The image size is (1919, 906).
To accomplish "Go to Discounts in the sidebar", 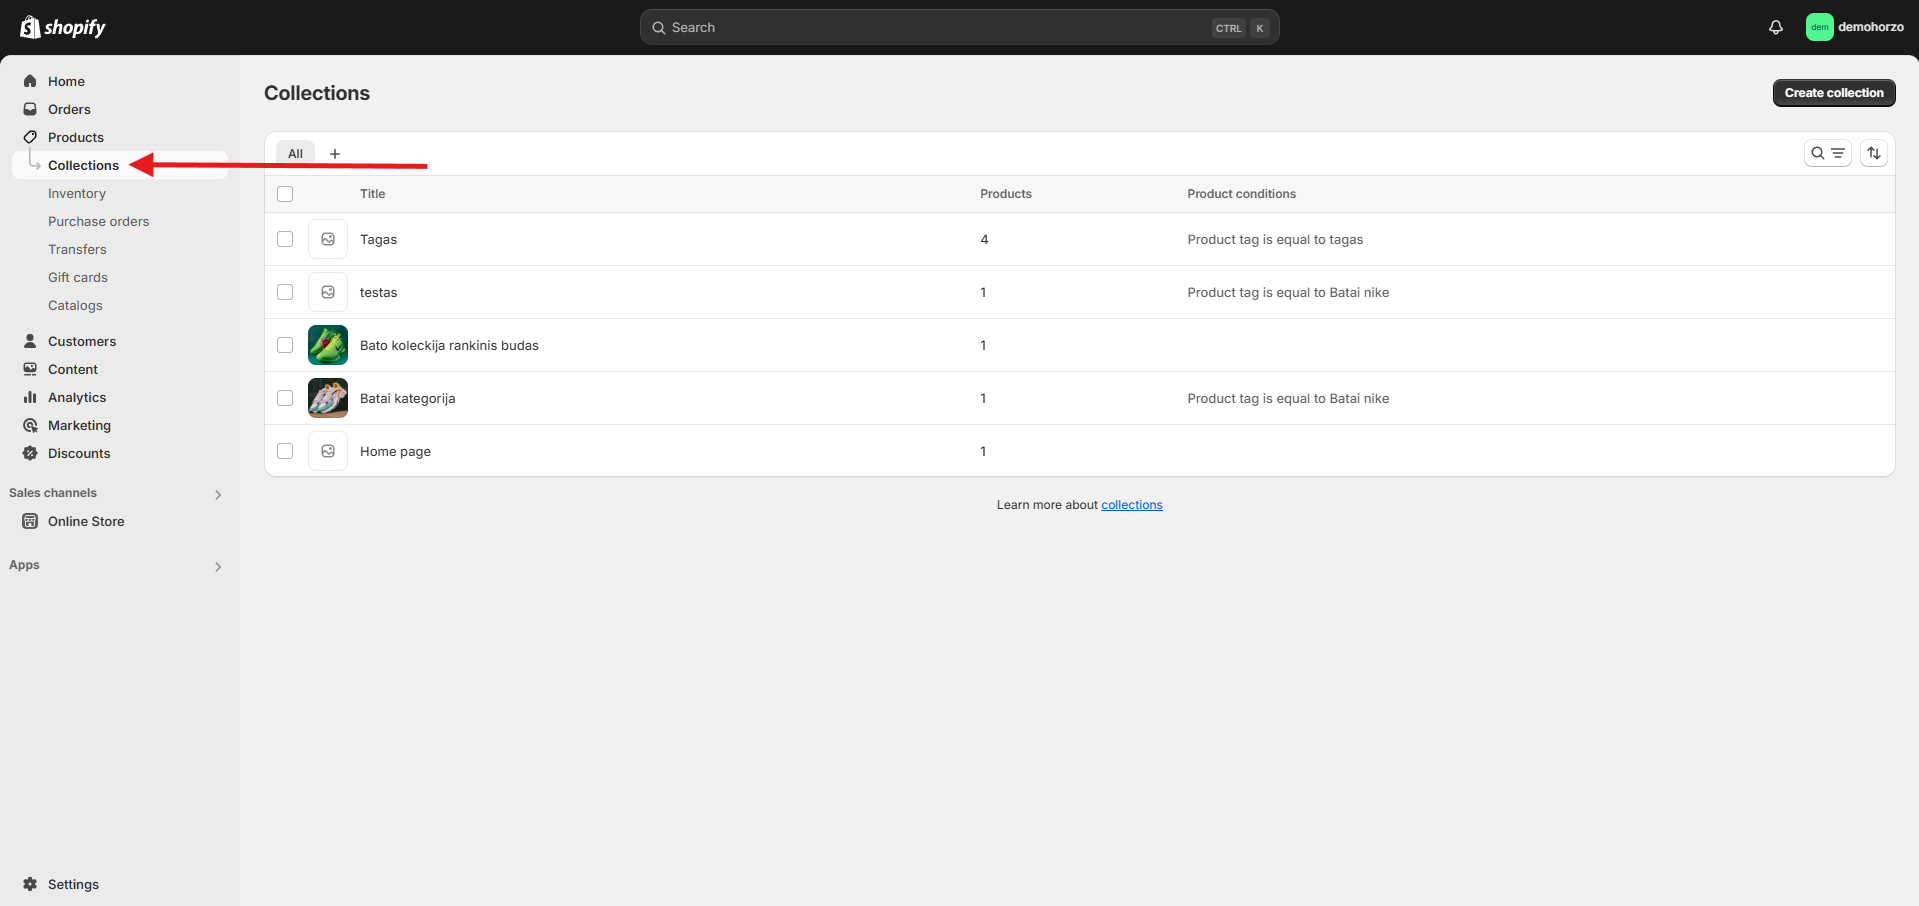I will tap(79, 453).
